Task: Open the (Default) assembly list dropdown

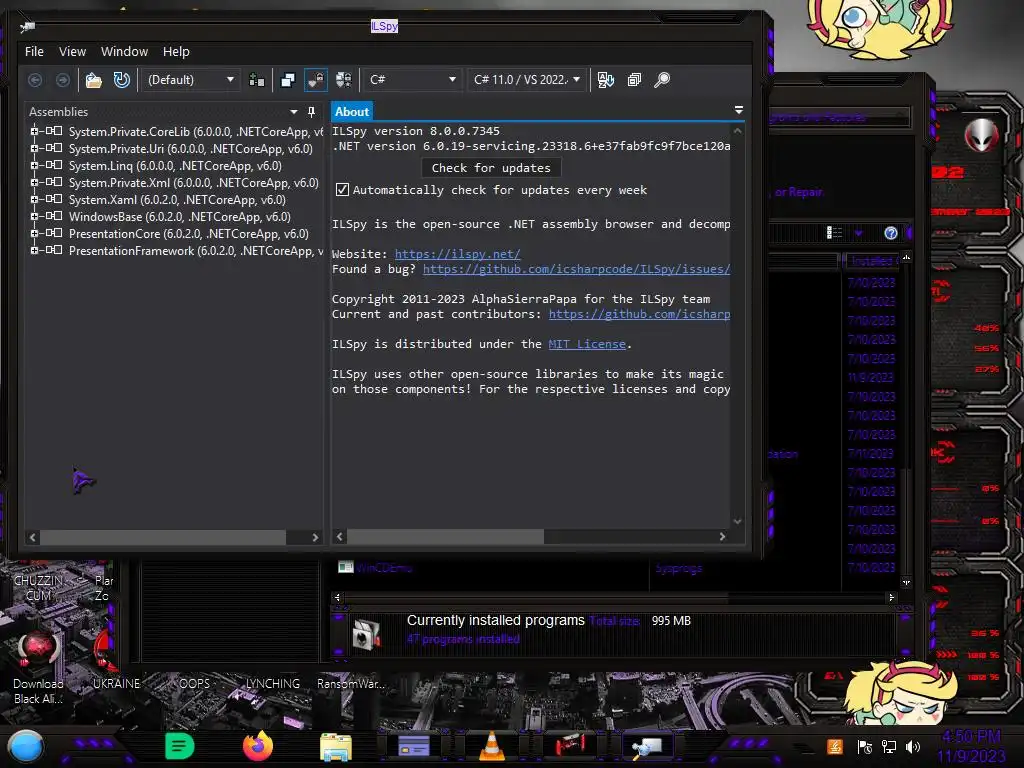Action: [190, 80]
